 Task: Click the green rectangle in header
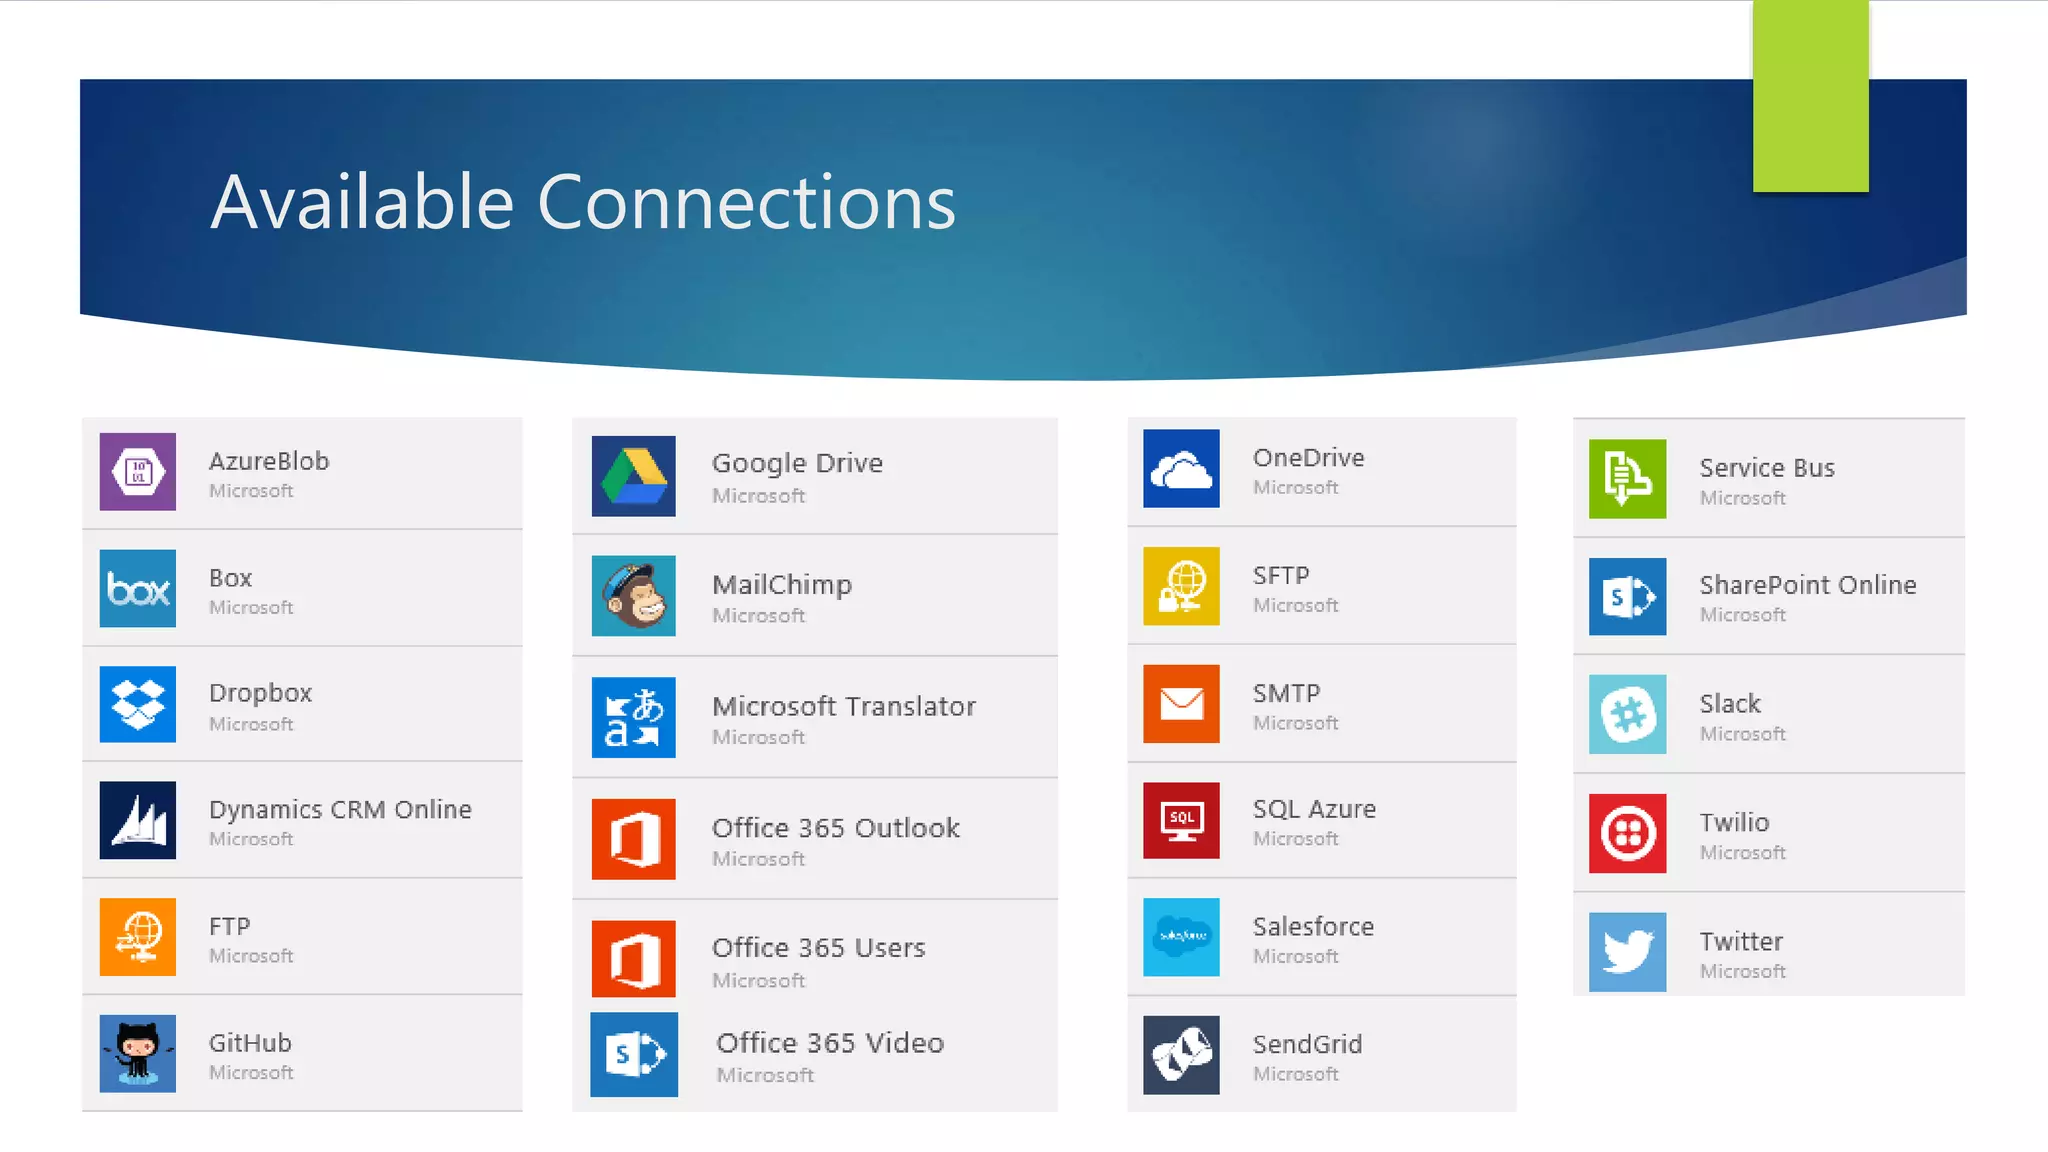[x=1810, y=96]
